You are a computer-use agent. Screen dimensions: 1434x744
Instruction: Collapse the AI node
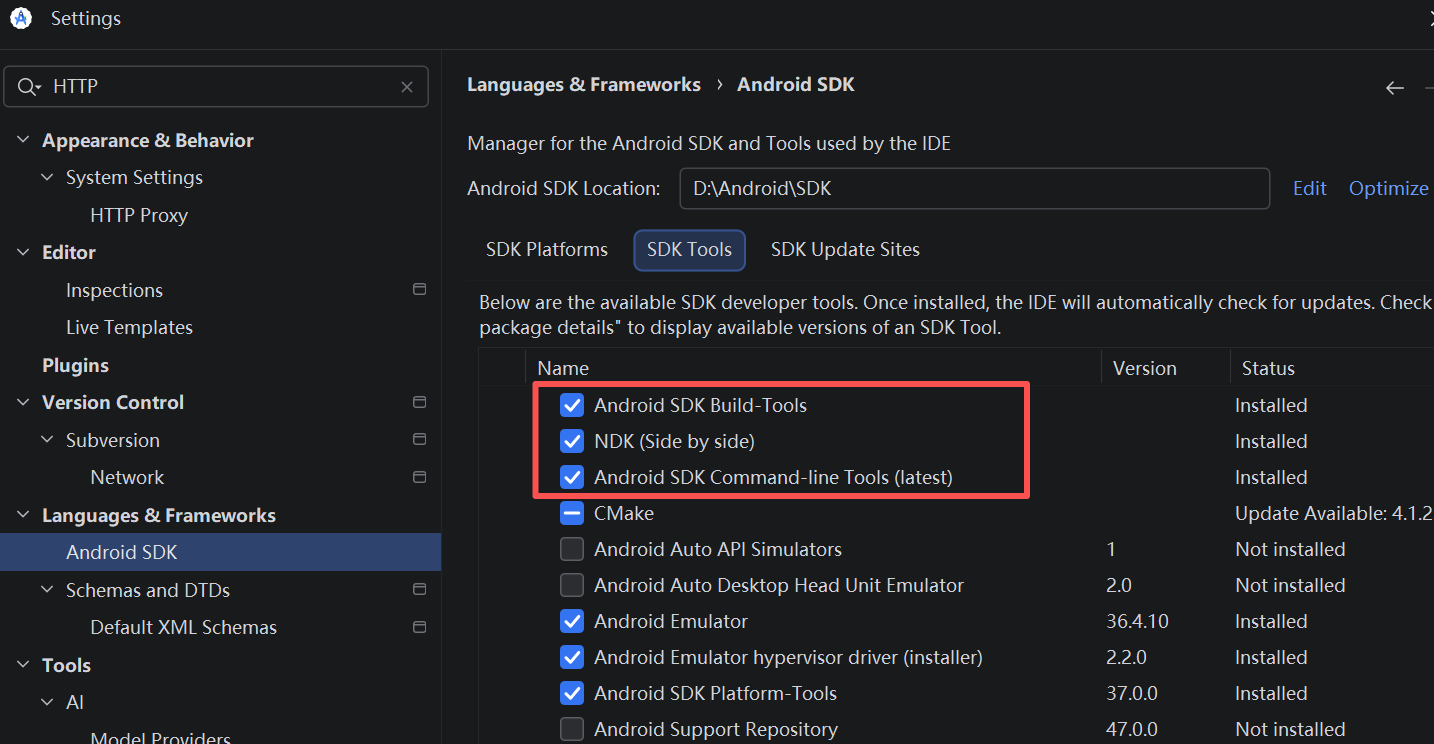(x=47, y=702)
